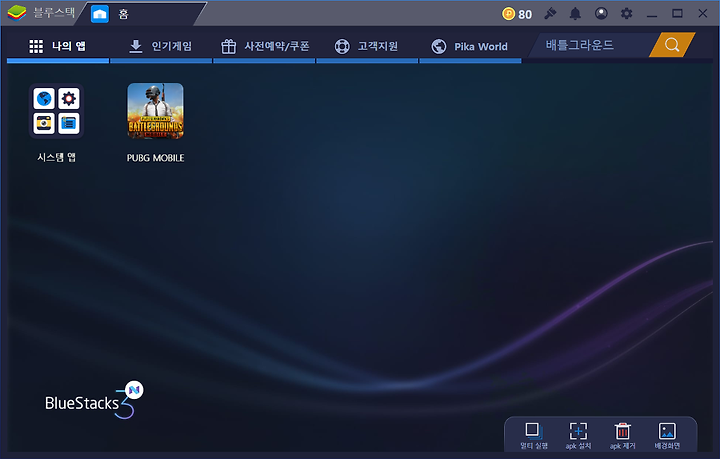Viewport: 720px width, 459px height.
Task: Open the PUBG MOBILE app icon
Action: click(155, 111)
